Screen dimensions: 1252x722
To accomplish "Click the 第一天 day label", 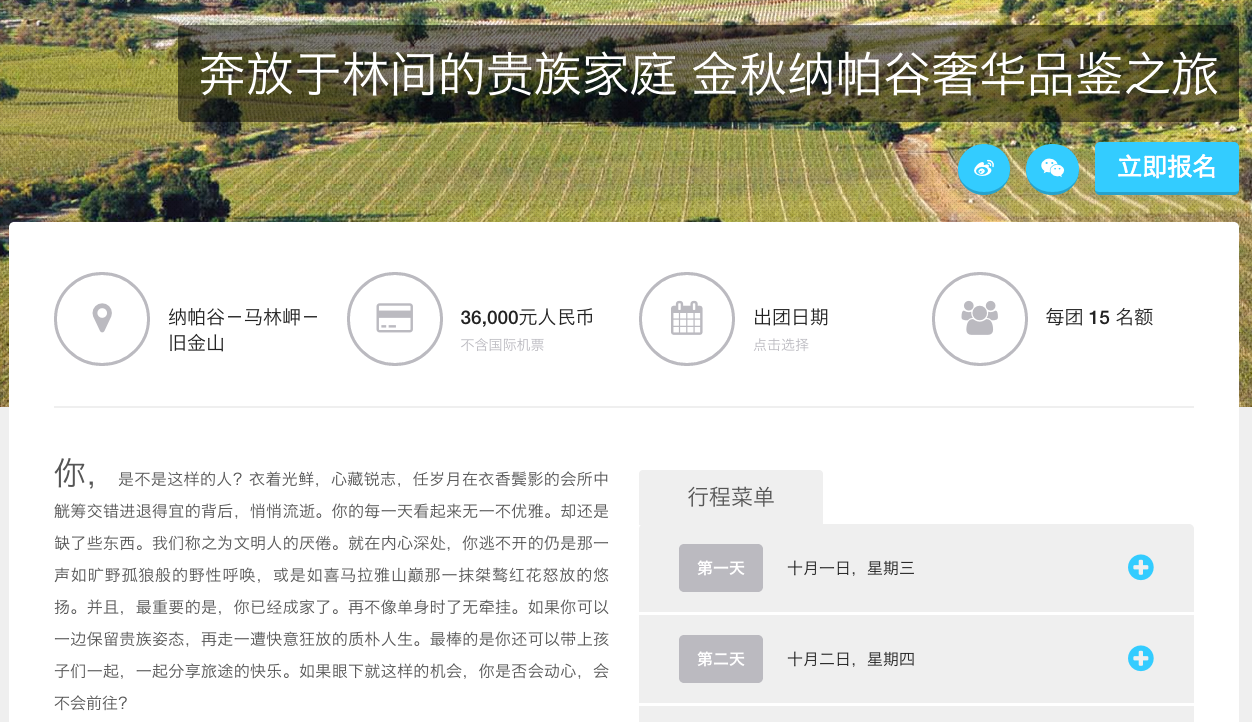I will click(x=721, y=568).
